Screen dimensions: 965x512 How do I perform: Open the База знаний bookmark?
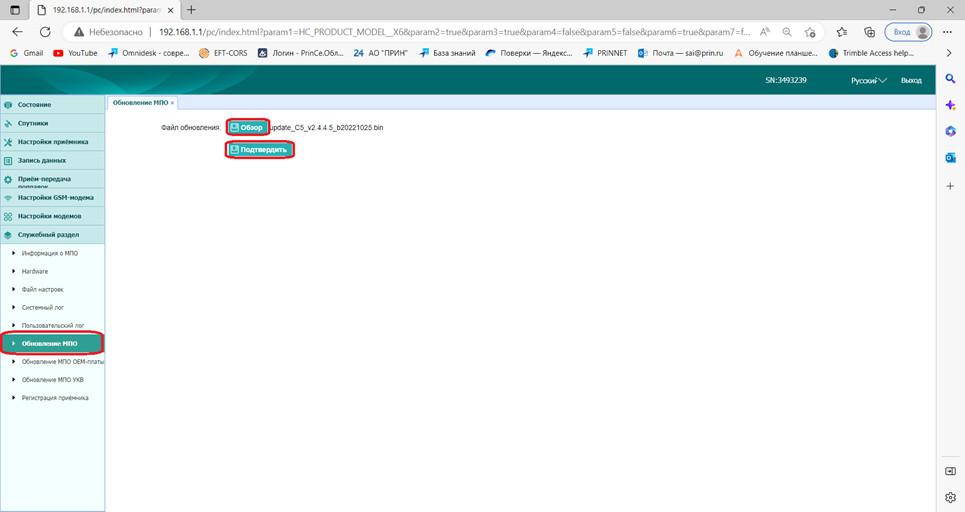pyautogui.click(x=447, y=54)
